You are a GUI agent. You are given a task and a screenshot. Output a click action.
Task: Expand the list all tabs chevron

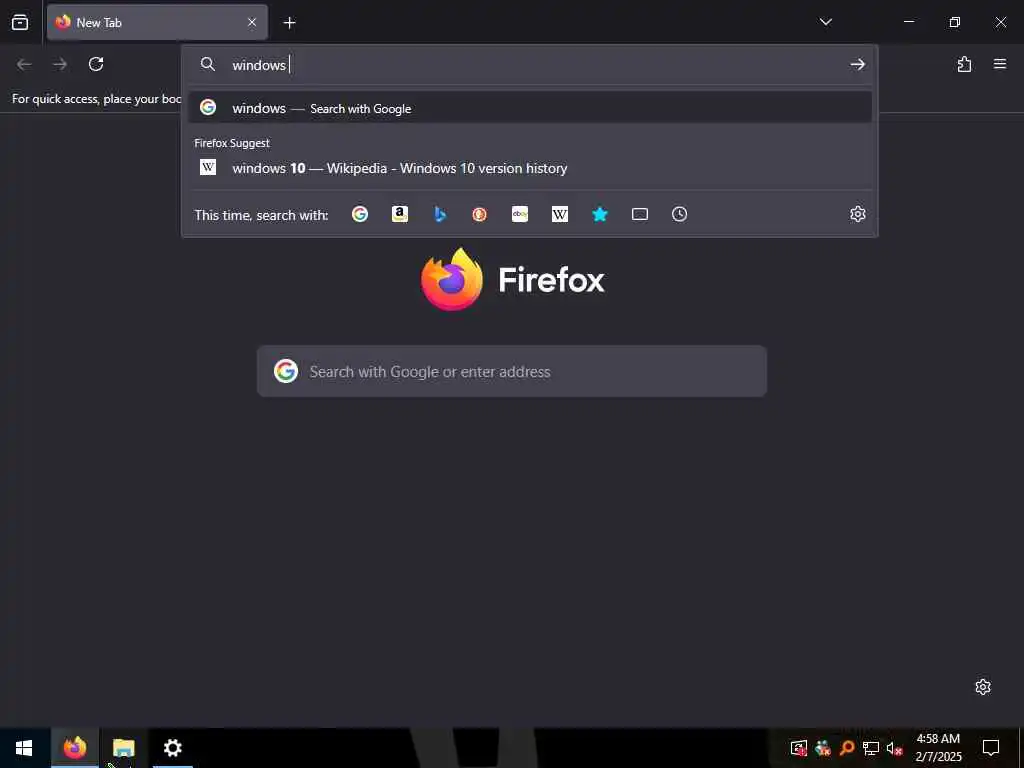coord(825,22)
